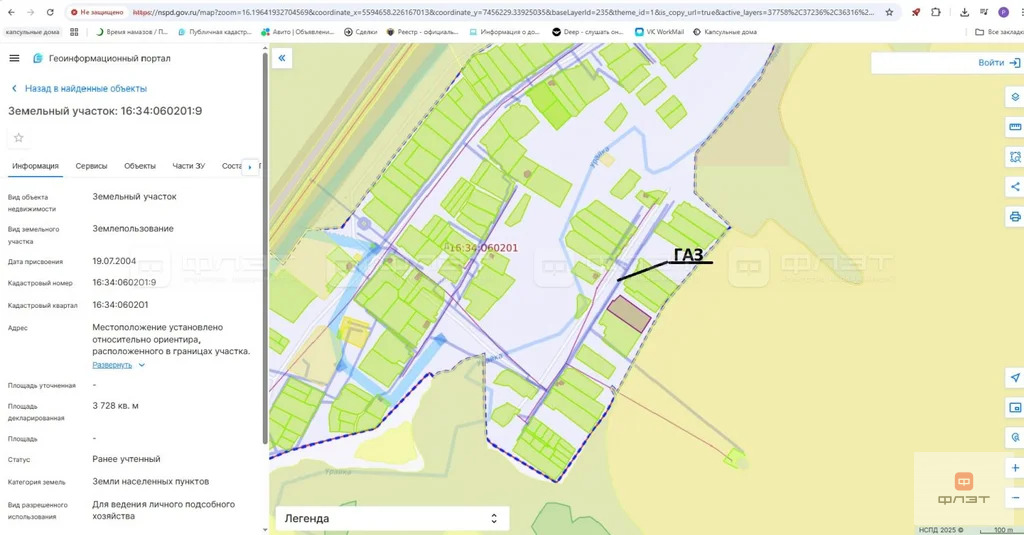Click the share map icon
Viewport: 1024px width, 535px height.
click(x=1015, y=186)
